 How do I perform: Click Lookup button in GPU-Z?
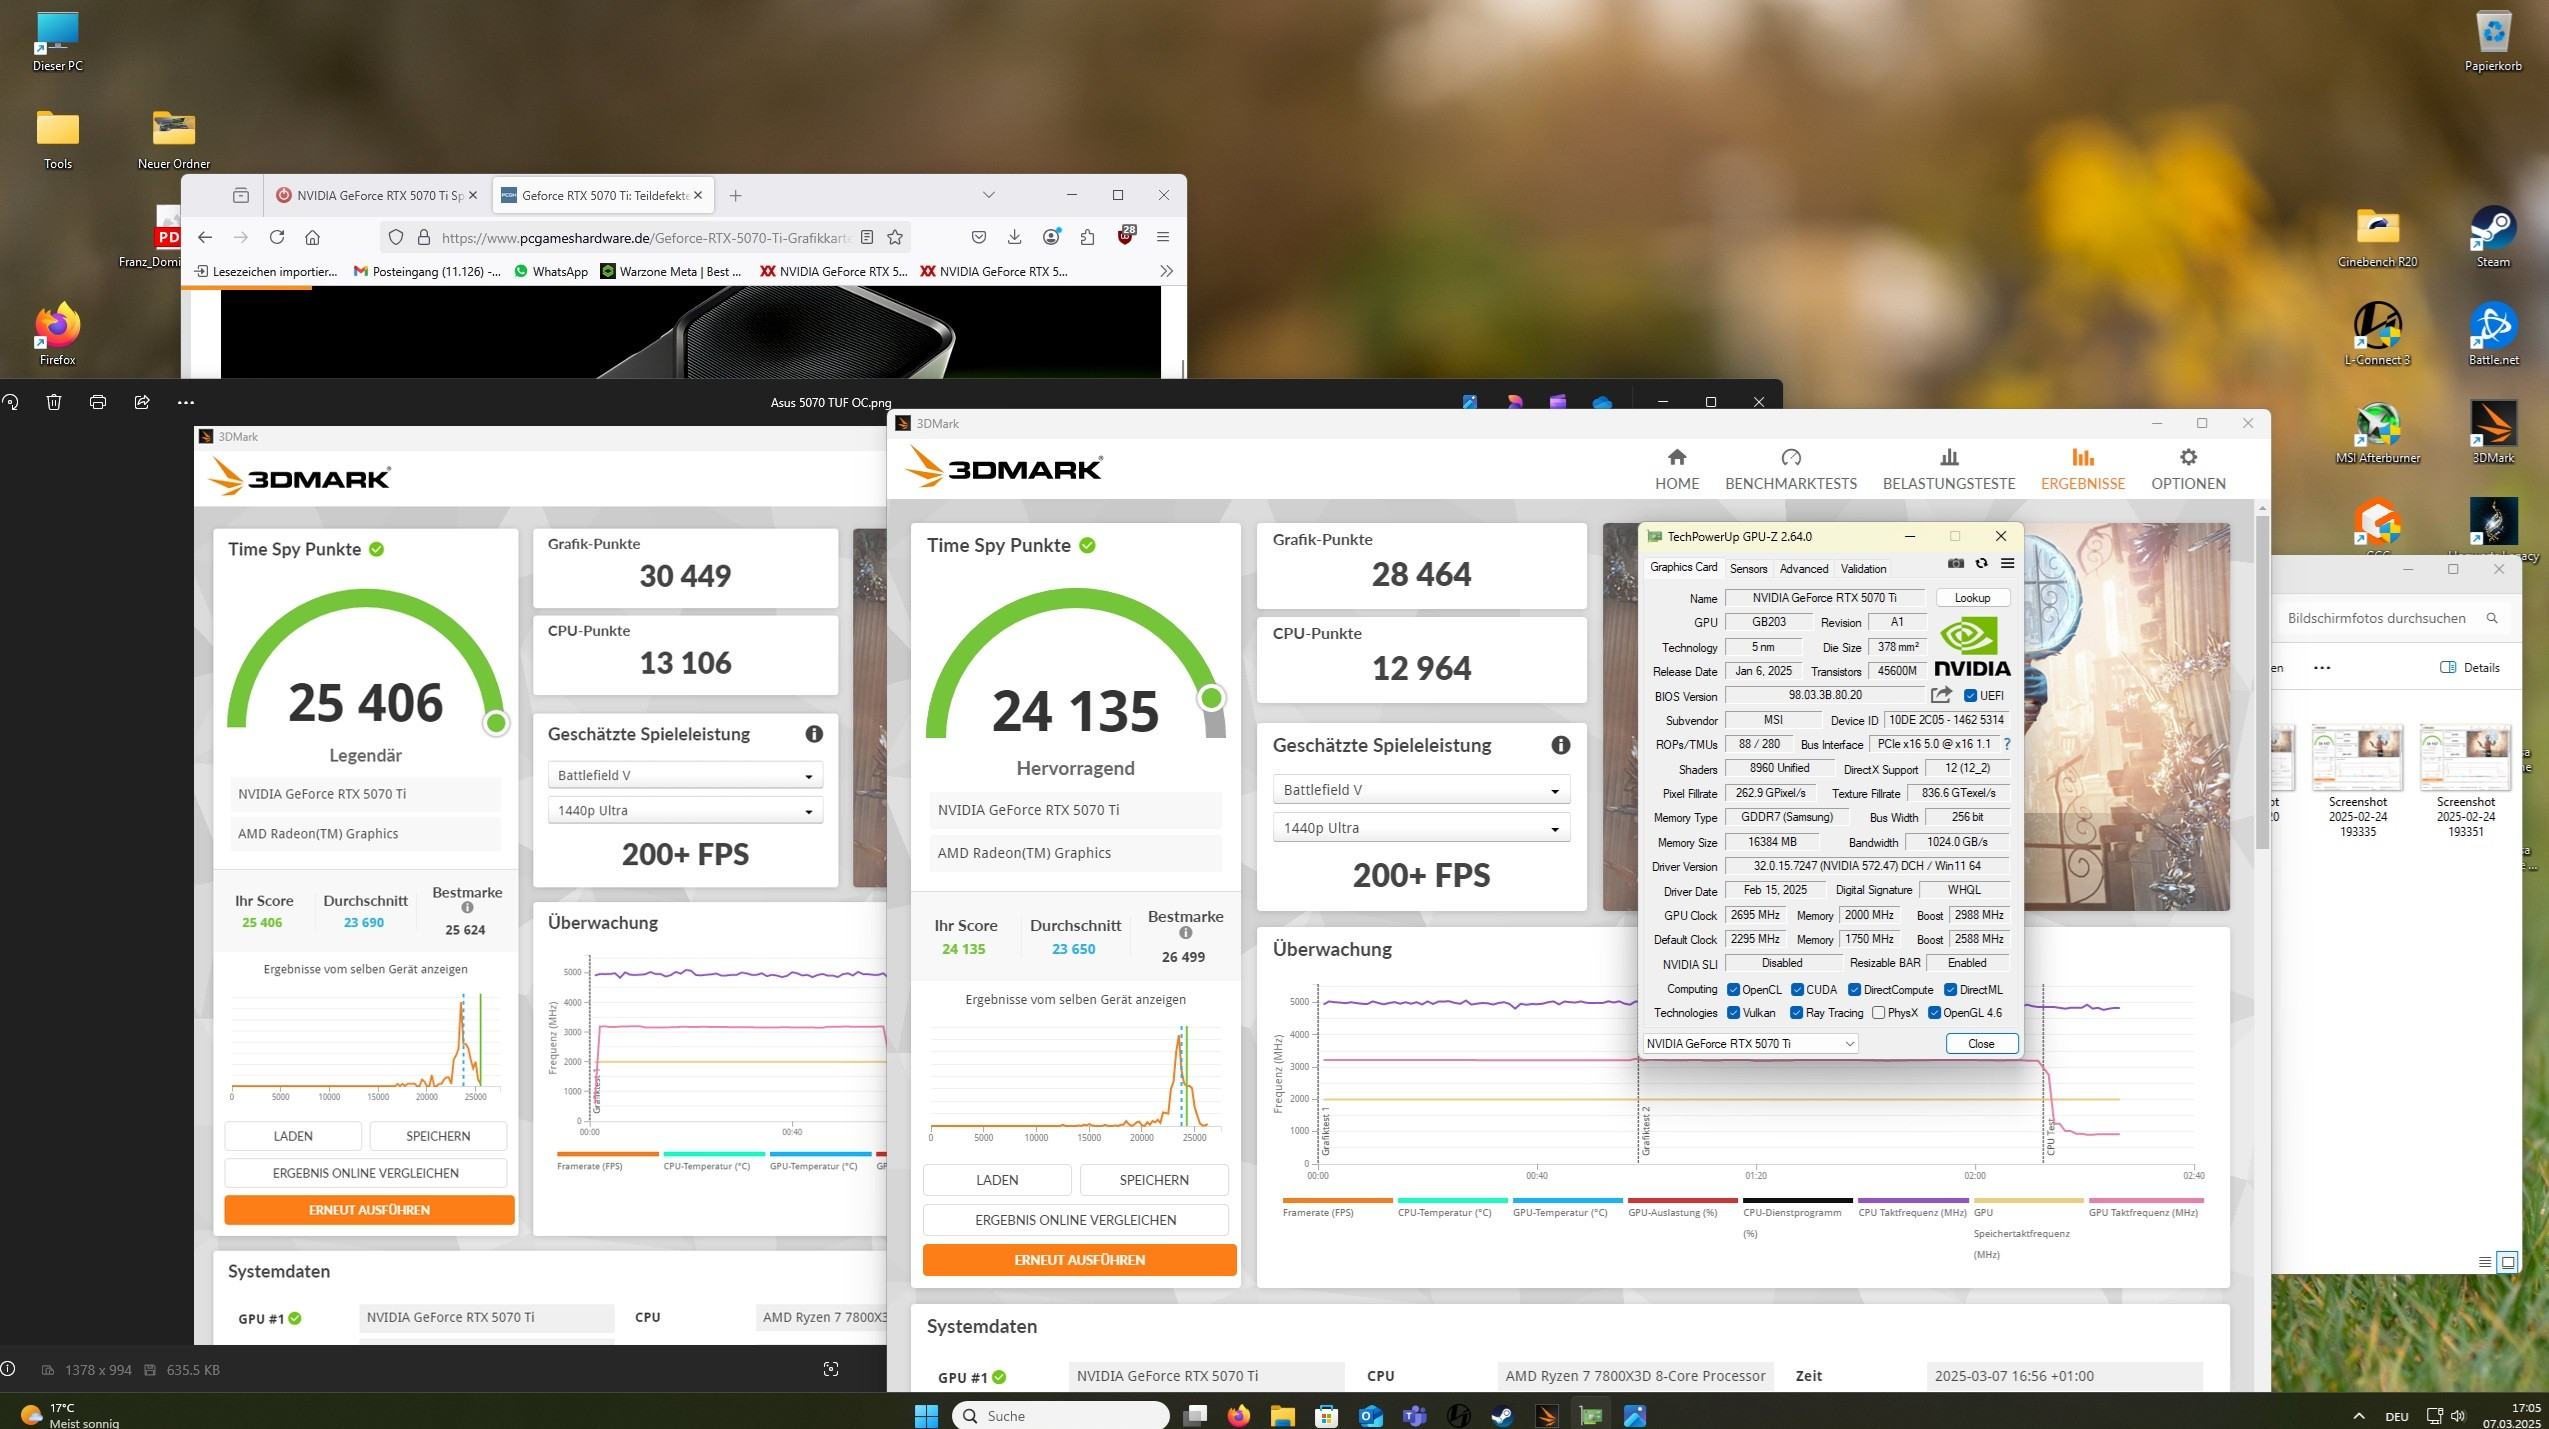(x=1972, y=598)
